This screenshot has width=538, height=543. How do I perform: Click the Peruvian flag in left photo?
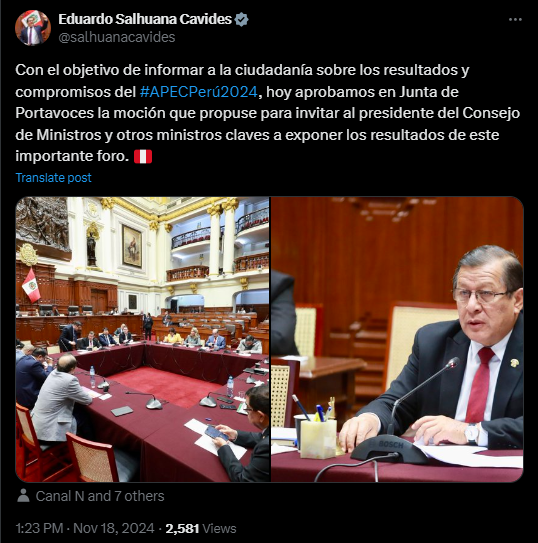coord(32,285)
